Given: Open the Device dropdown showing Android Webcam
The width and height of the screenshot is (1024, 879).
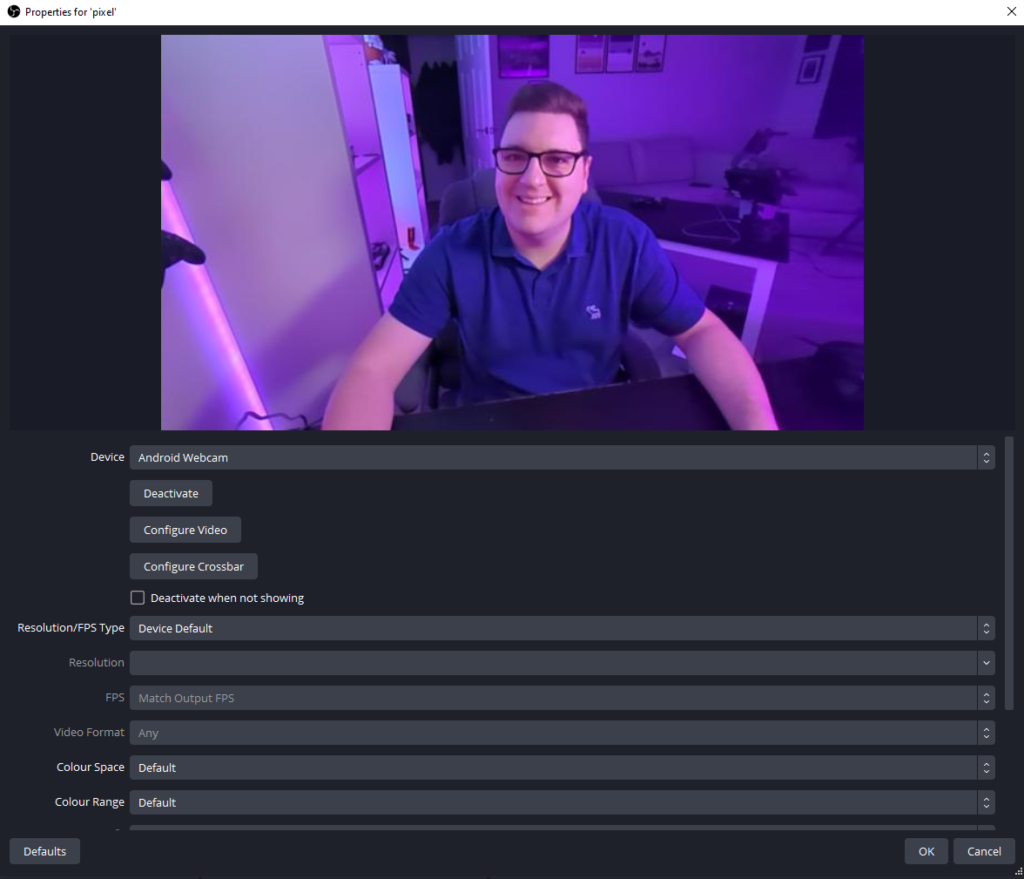Looking at the screenshot, I should [x=561, y=458].
